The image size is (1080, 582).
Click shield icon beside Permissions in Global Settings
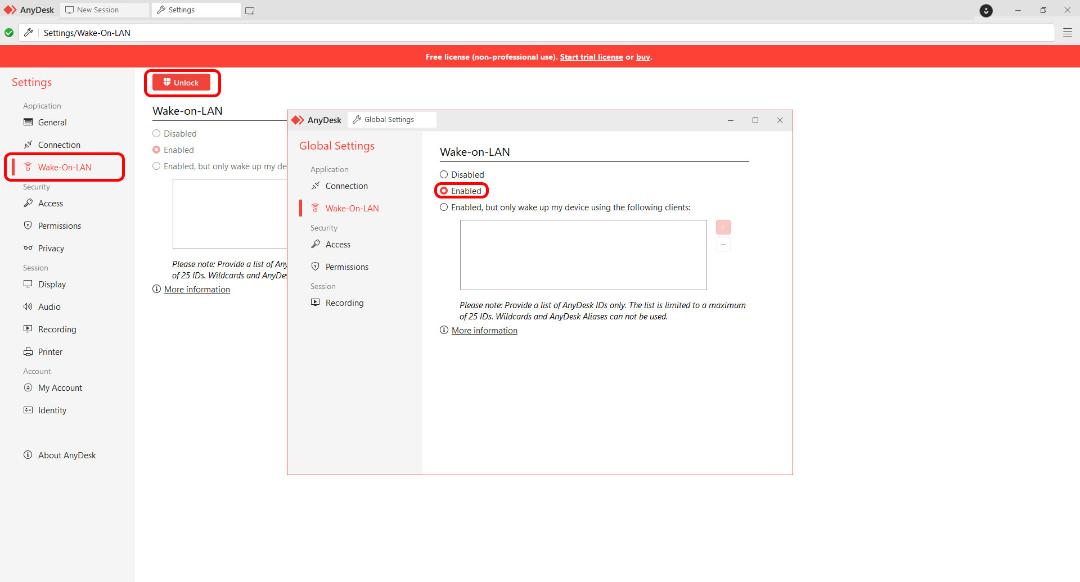tap(315, 267)
